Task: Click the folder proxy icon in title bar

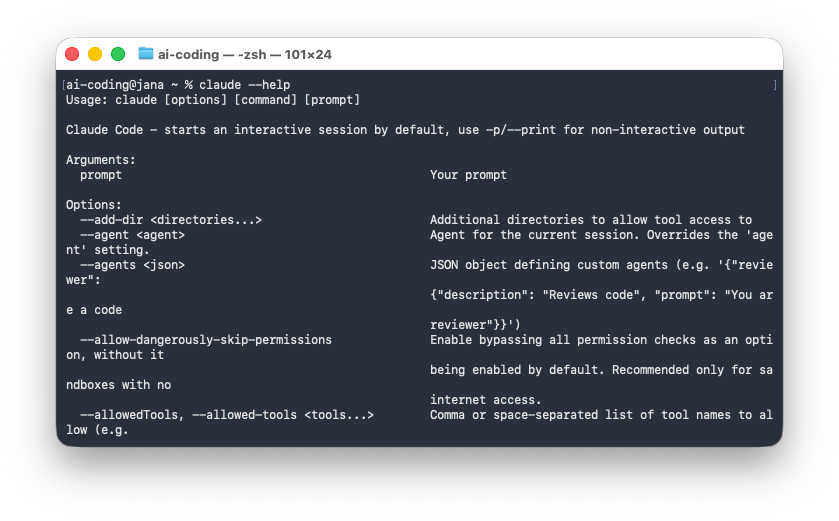Action: (146, 54)
